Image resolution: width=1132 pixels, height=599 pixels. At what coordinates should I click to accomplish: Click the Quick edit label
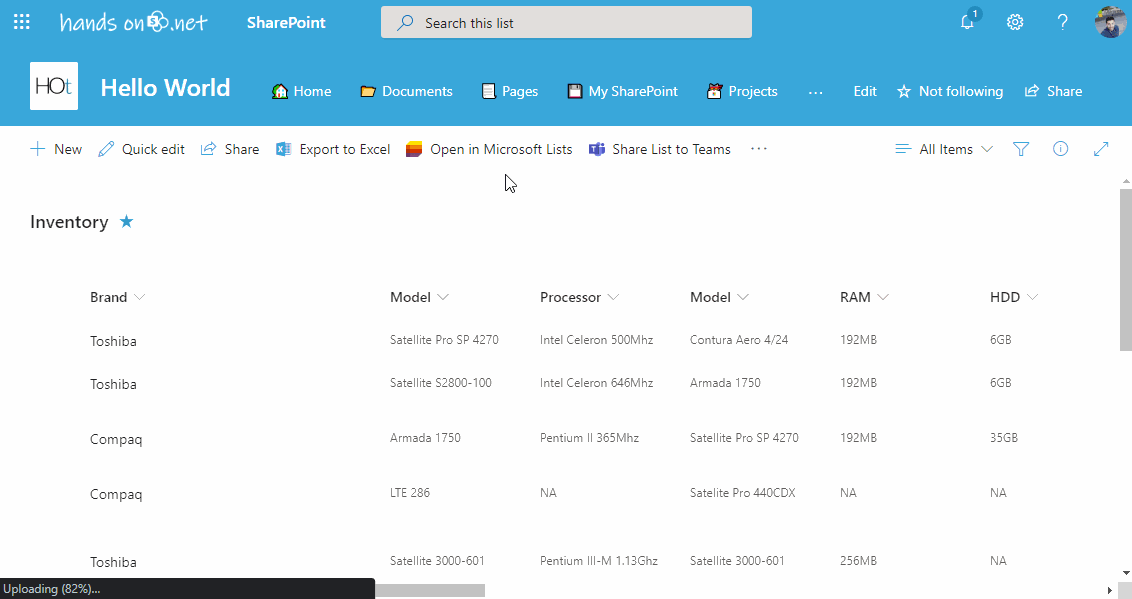tap(153, 149)
